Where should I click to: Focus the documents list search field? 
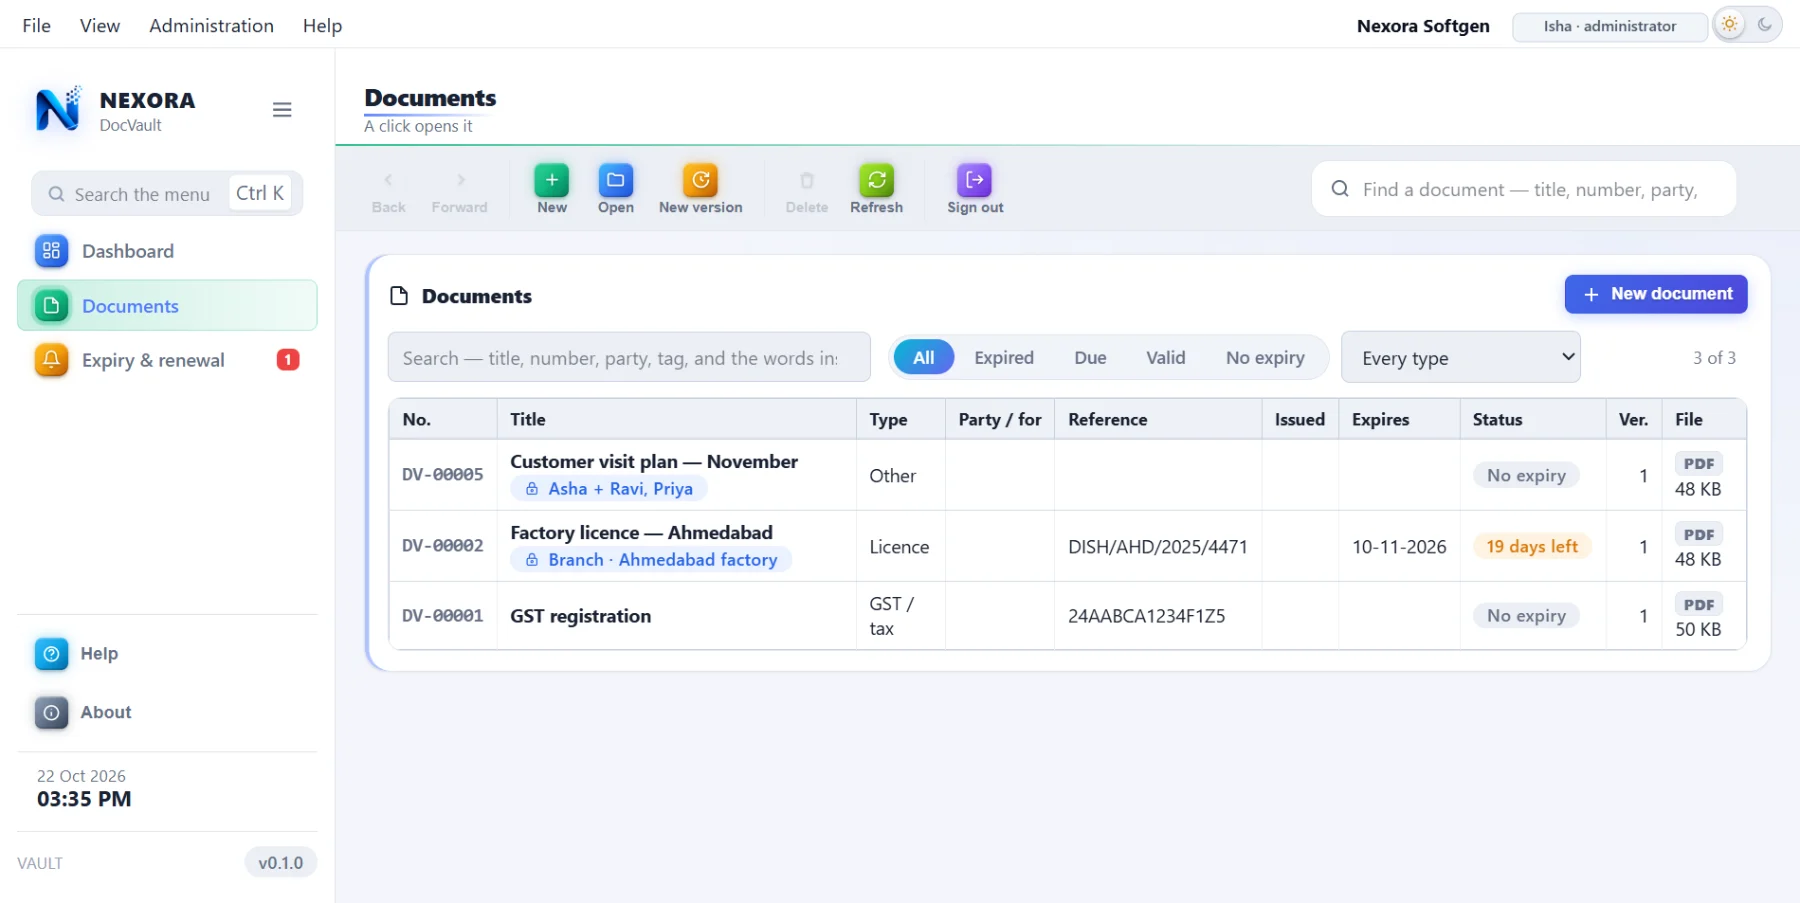[x=629, y=357]
